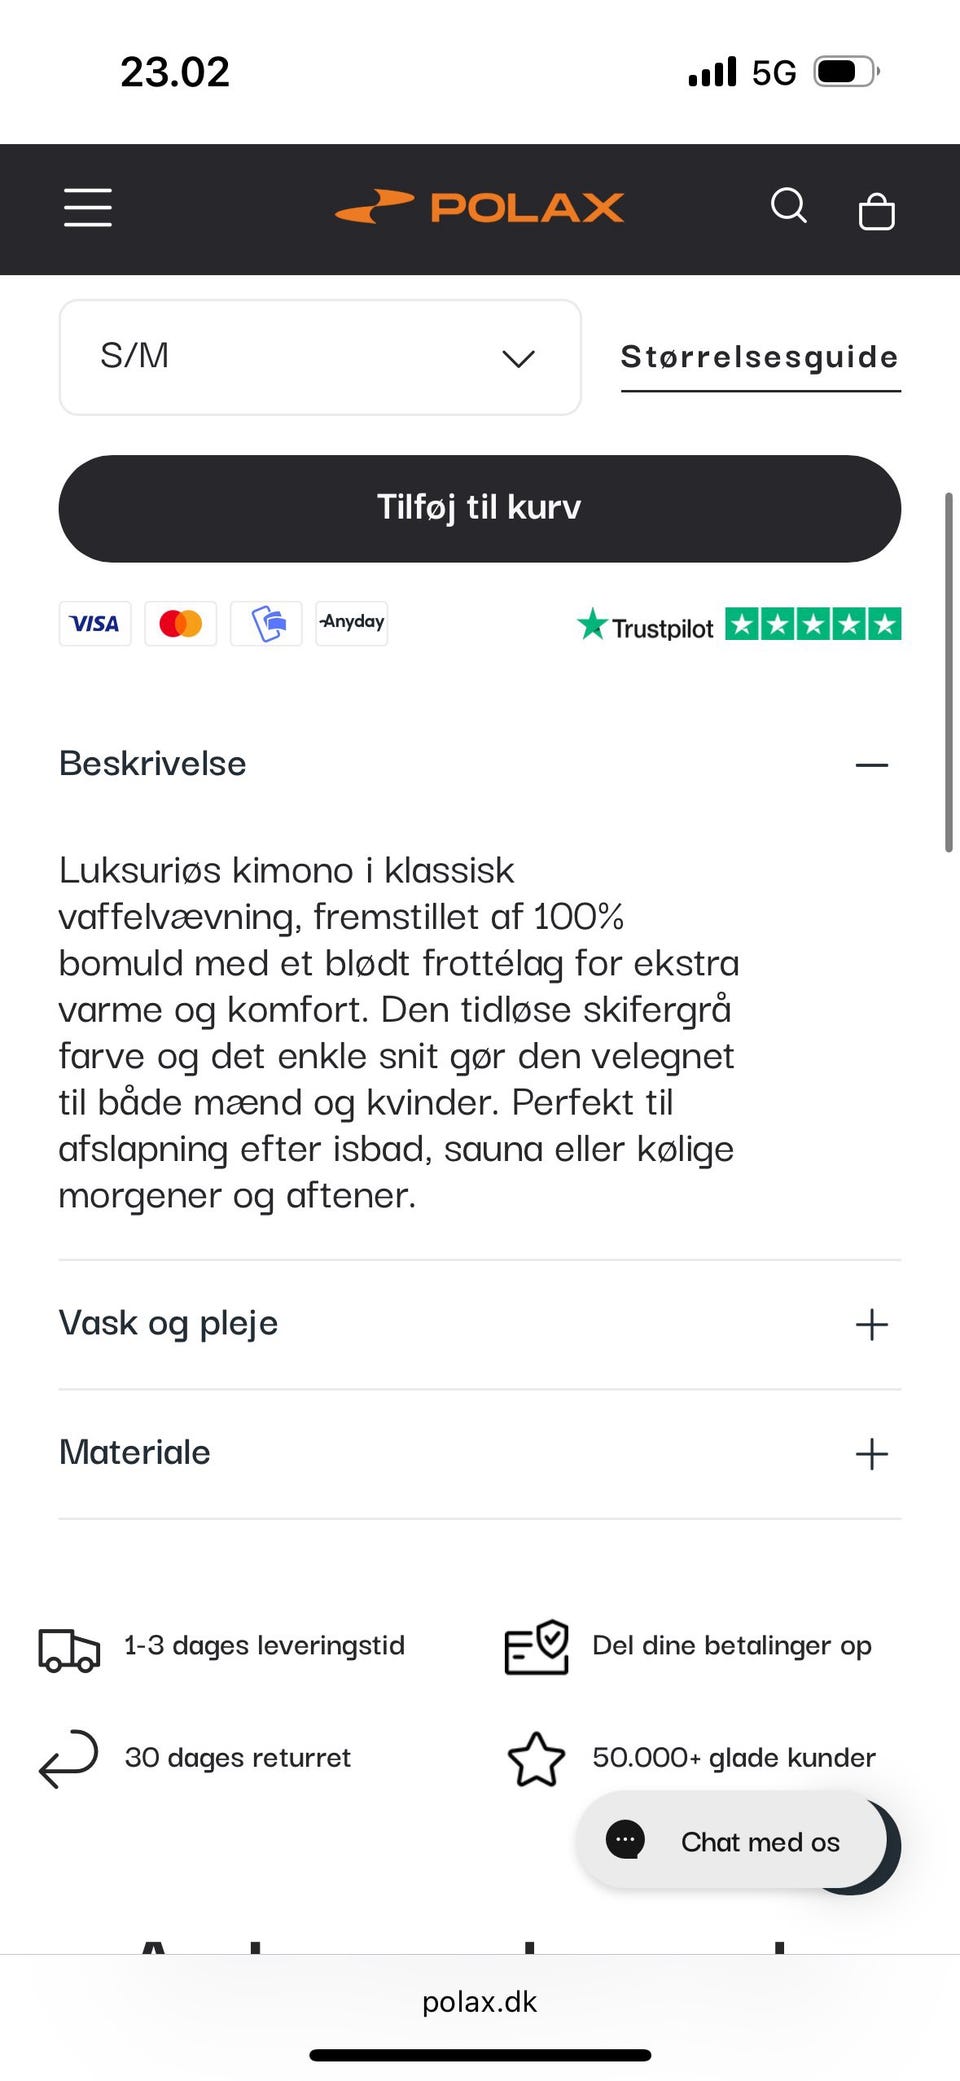Tap the delivery truck icon
Screen dimensions: 960x2081
click(x=69, y=1649)
